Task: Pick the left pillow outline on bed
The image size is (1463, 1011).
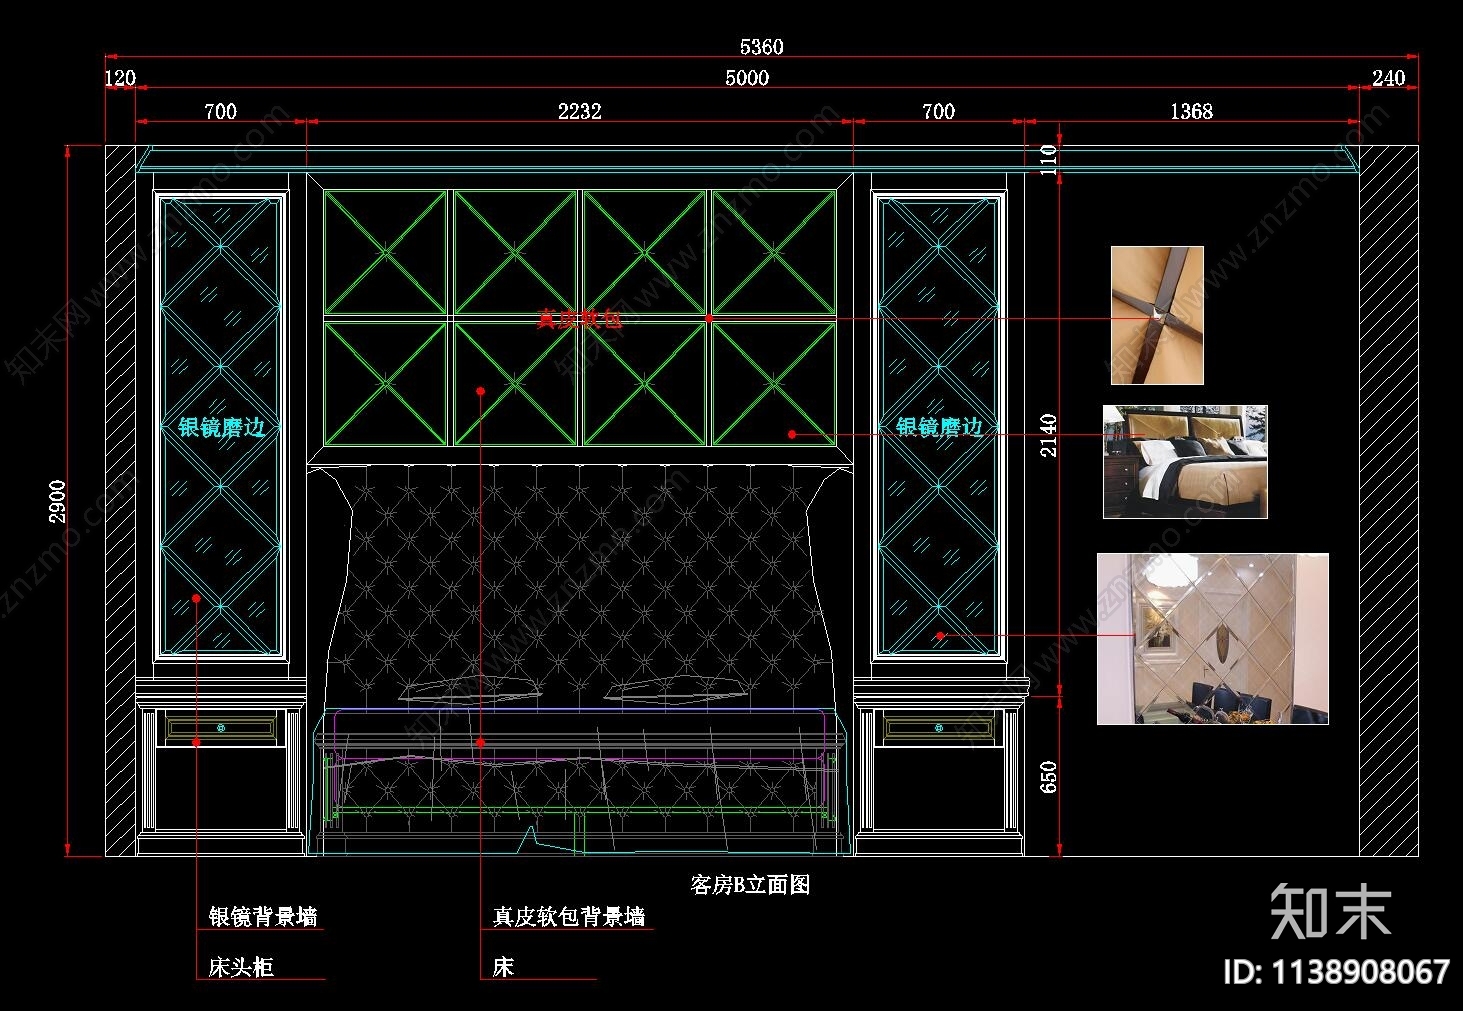Action: (x=471, y=688)
